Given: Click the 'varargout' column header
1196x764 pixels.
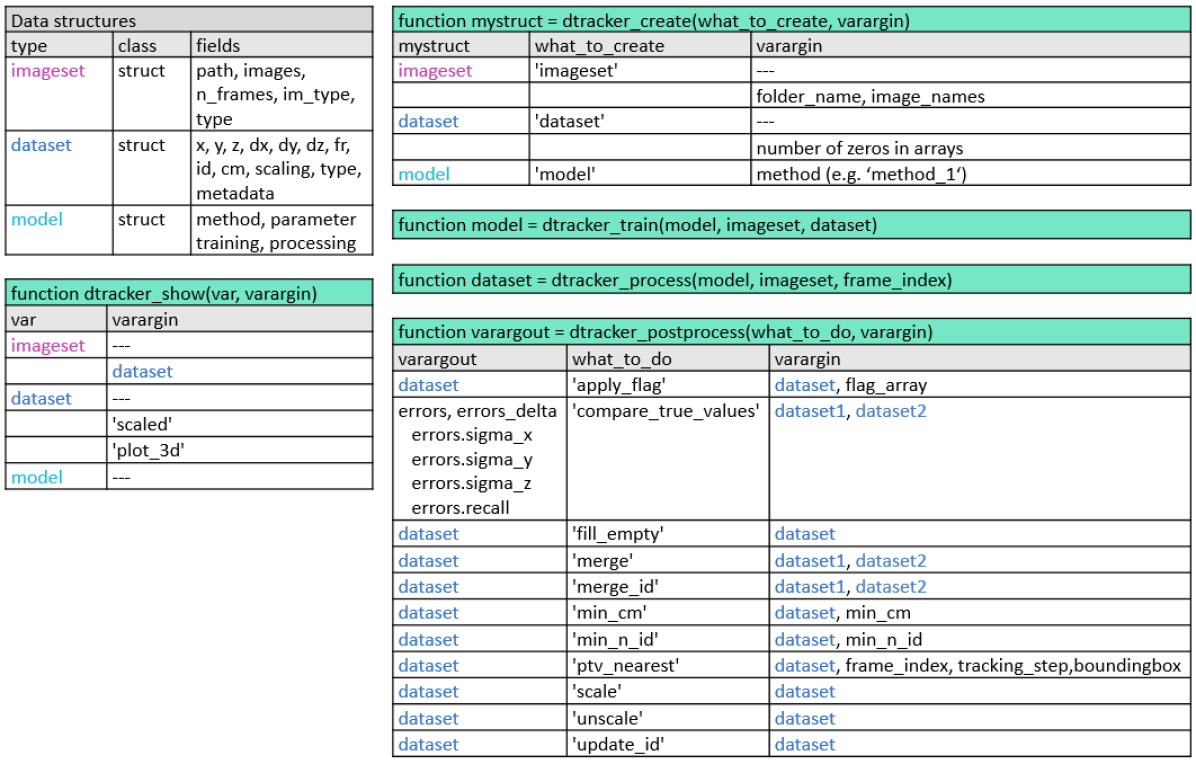Looking at the screenshot, I should [480, 359].
